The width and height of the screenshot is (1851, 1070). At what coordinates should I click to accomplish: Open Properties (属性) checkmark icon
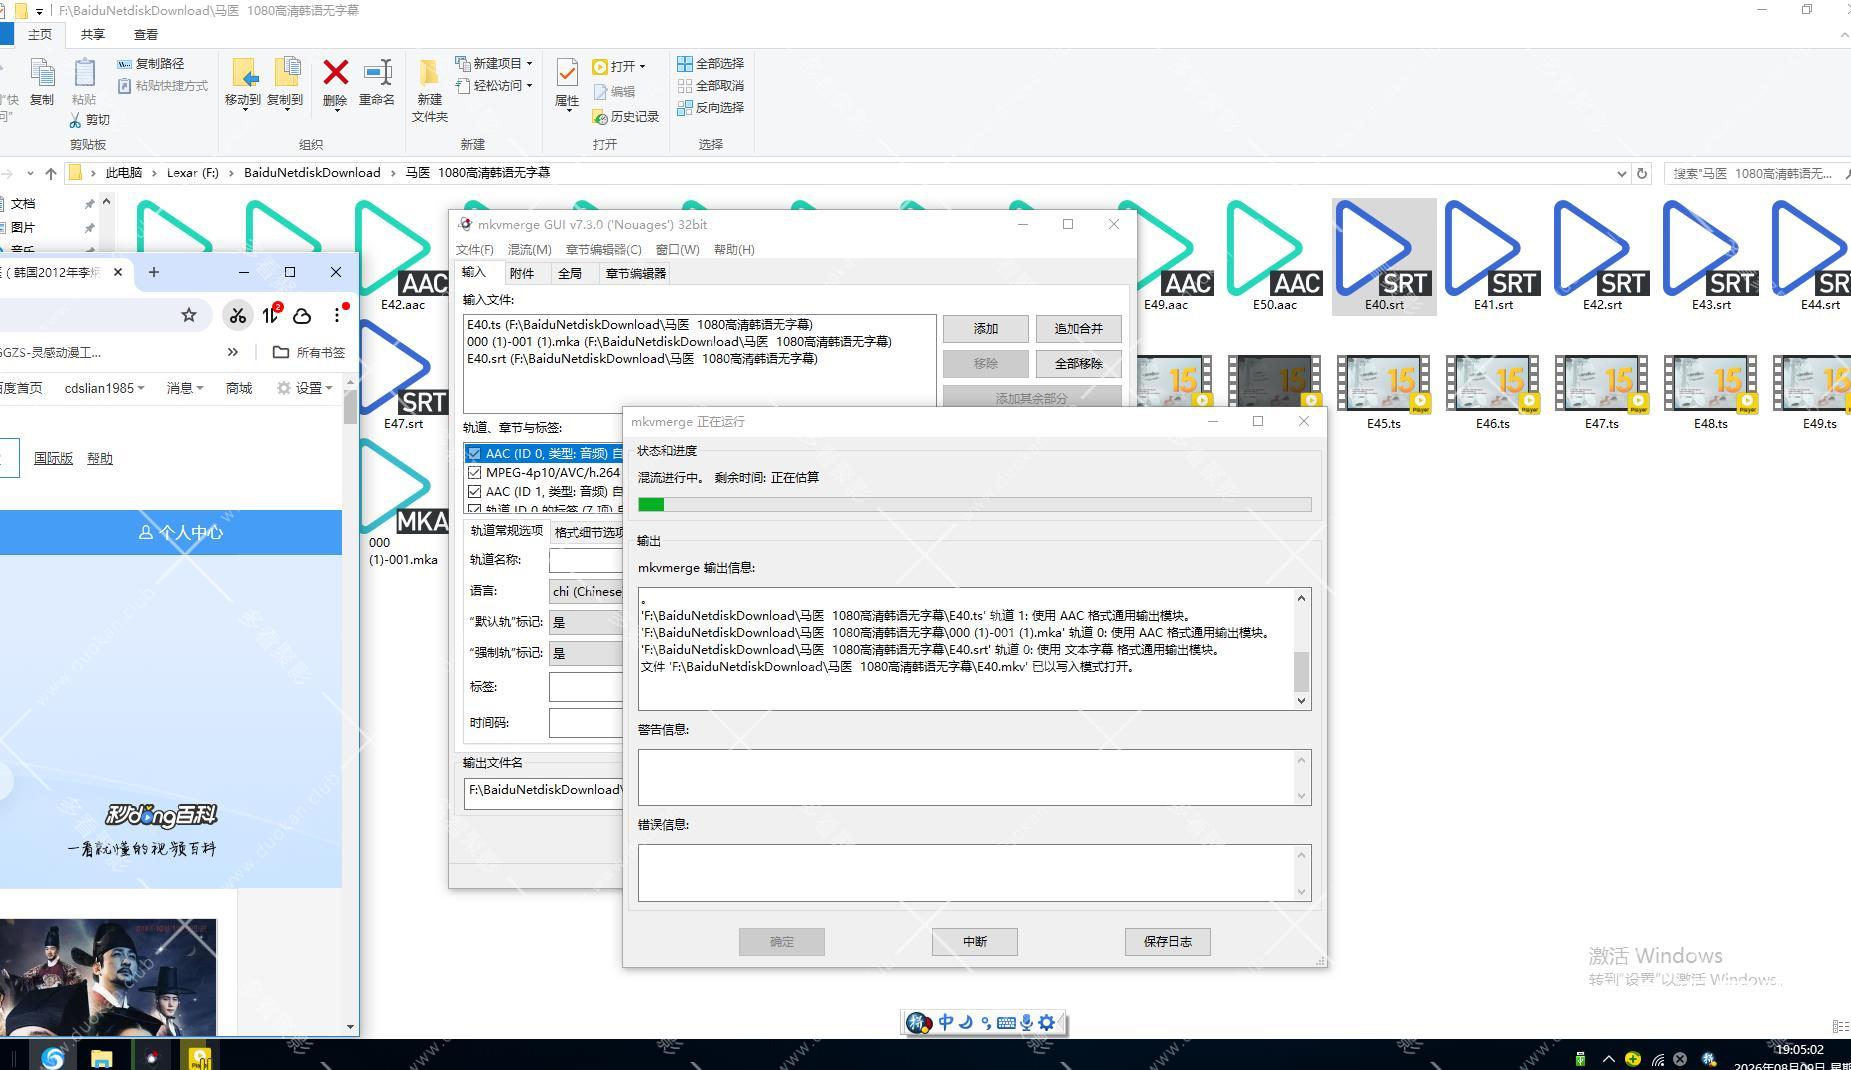tap(567, 73)
